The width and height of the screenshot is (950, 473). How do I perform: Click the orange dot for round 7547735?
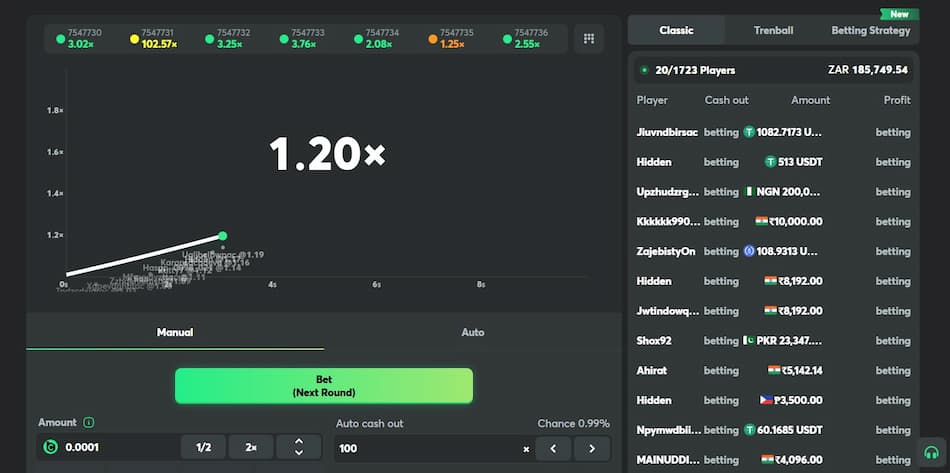[x=433, y=39]
